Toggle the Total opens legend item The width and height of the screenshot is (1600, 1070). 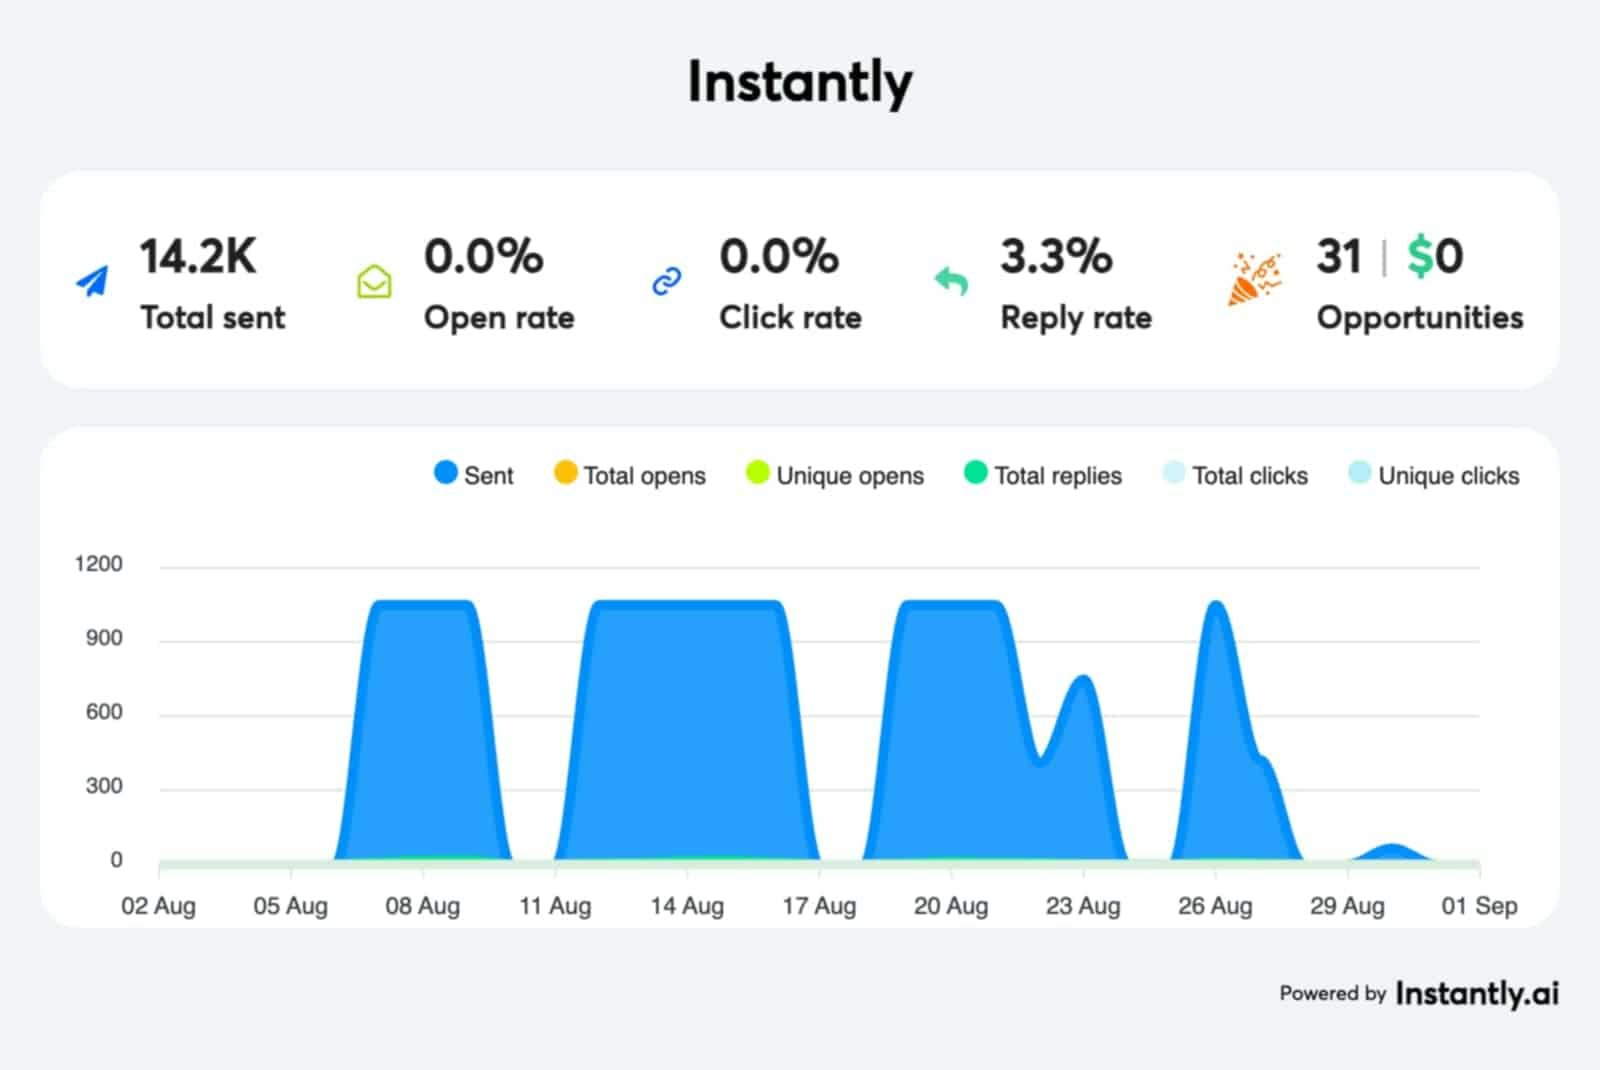tap(630, 475)
